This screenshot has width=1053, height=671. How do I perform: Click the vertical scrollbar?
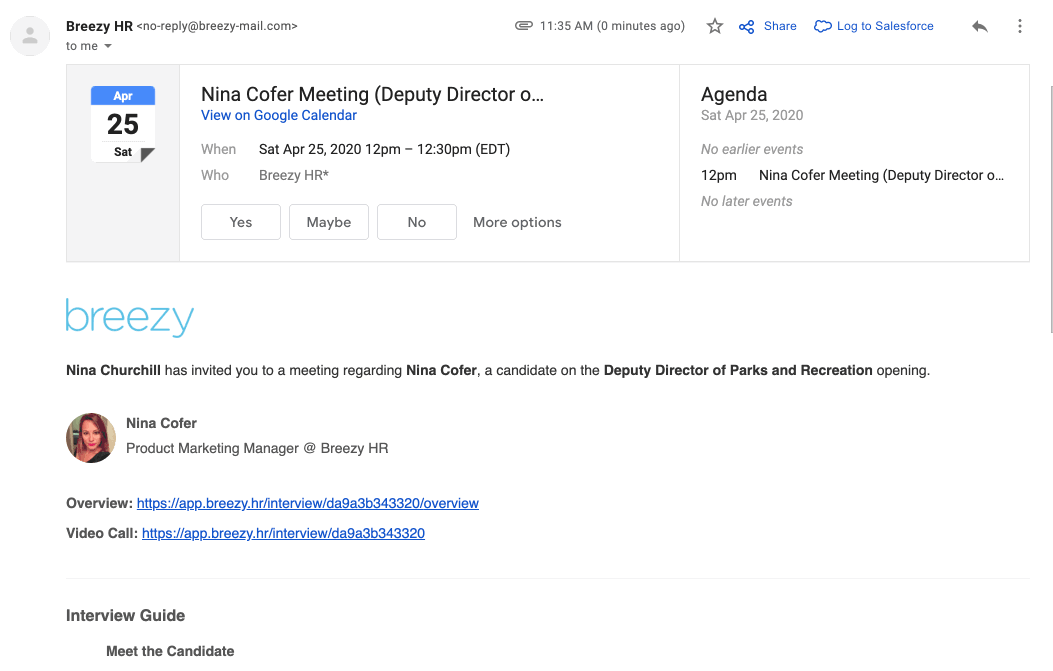point(1052,209)
